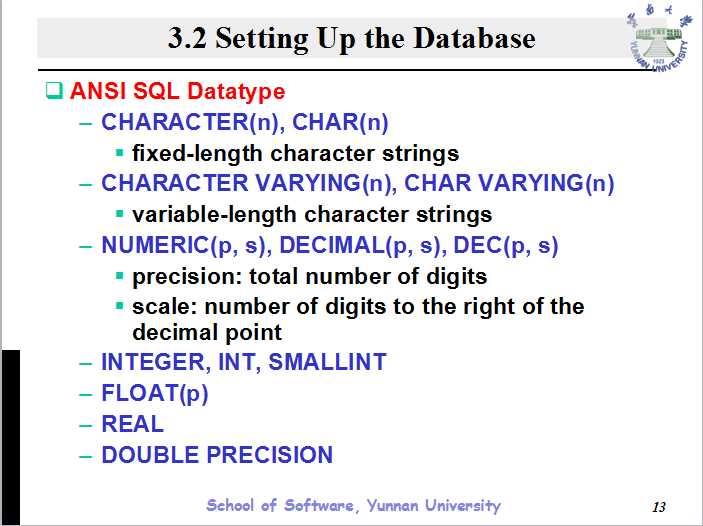Click the DOUBLE PRECISION item
The height and width of the screenshot is (526, 703).
pyautogui.click(x=217, y=455)
